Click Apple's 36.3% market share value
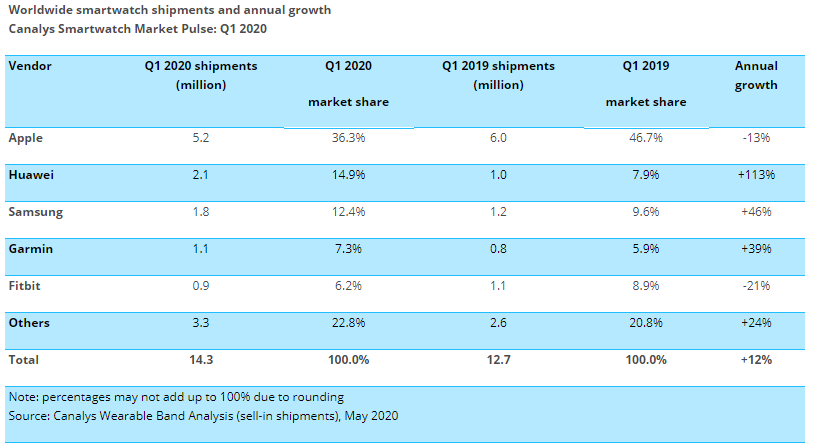Image resolution: width=814 pixels, height=444 pixels. (x=348, y=137)
